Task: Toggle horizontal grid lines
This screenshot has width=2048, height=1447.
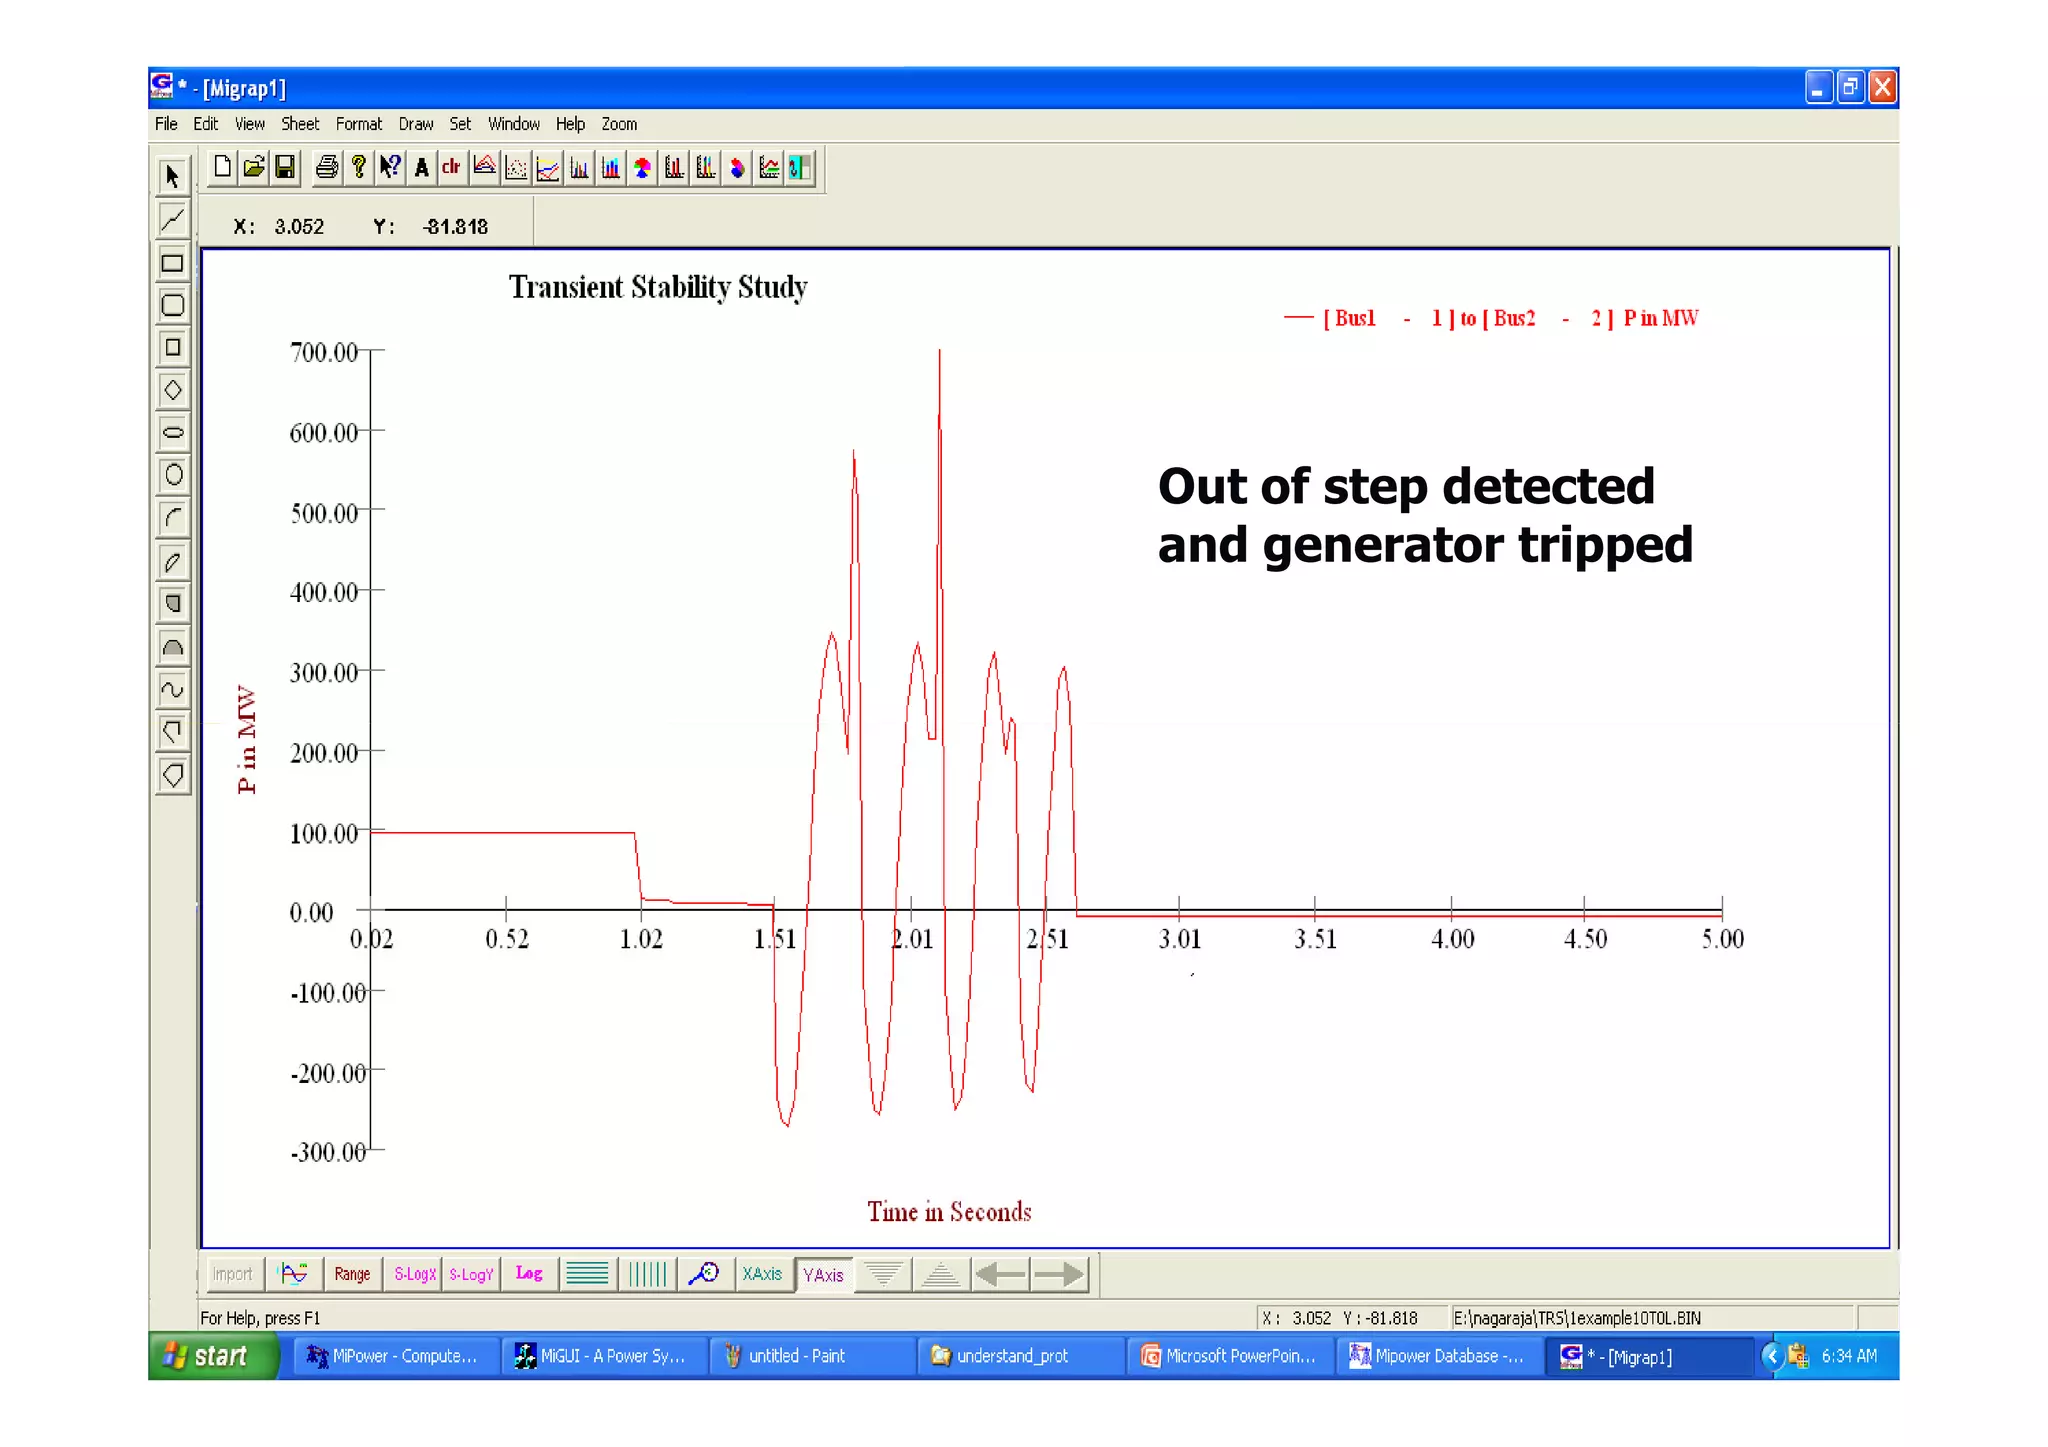Action: click(587, 1274)
